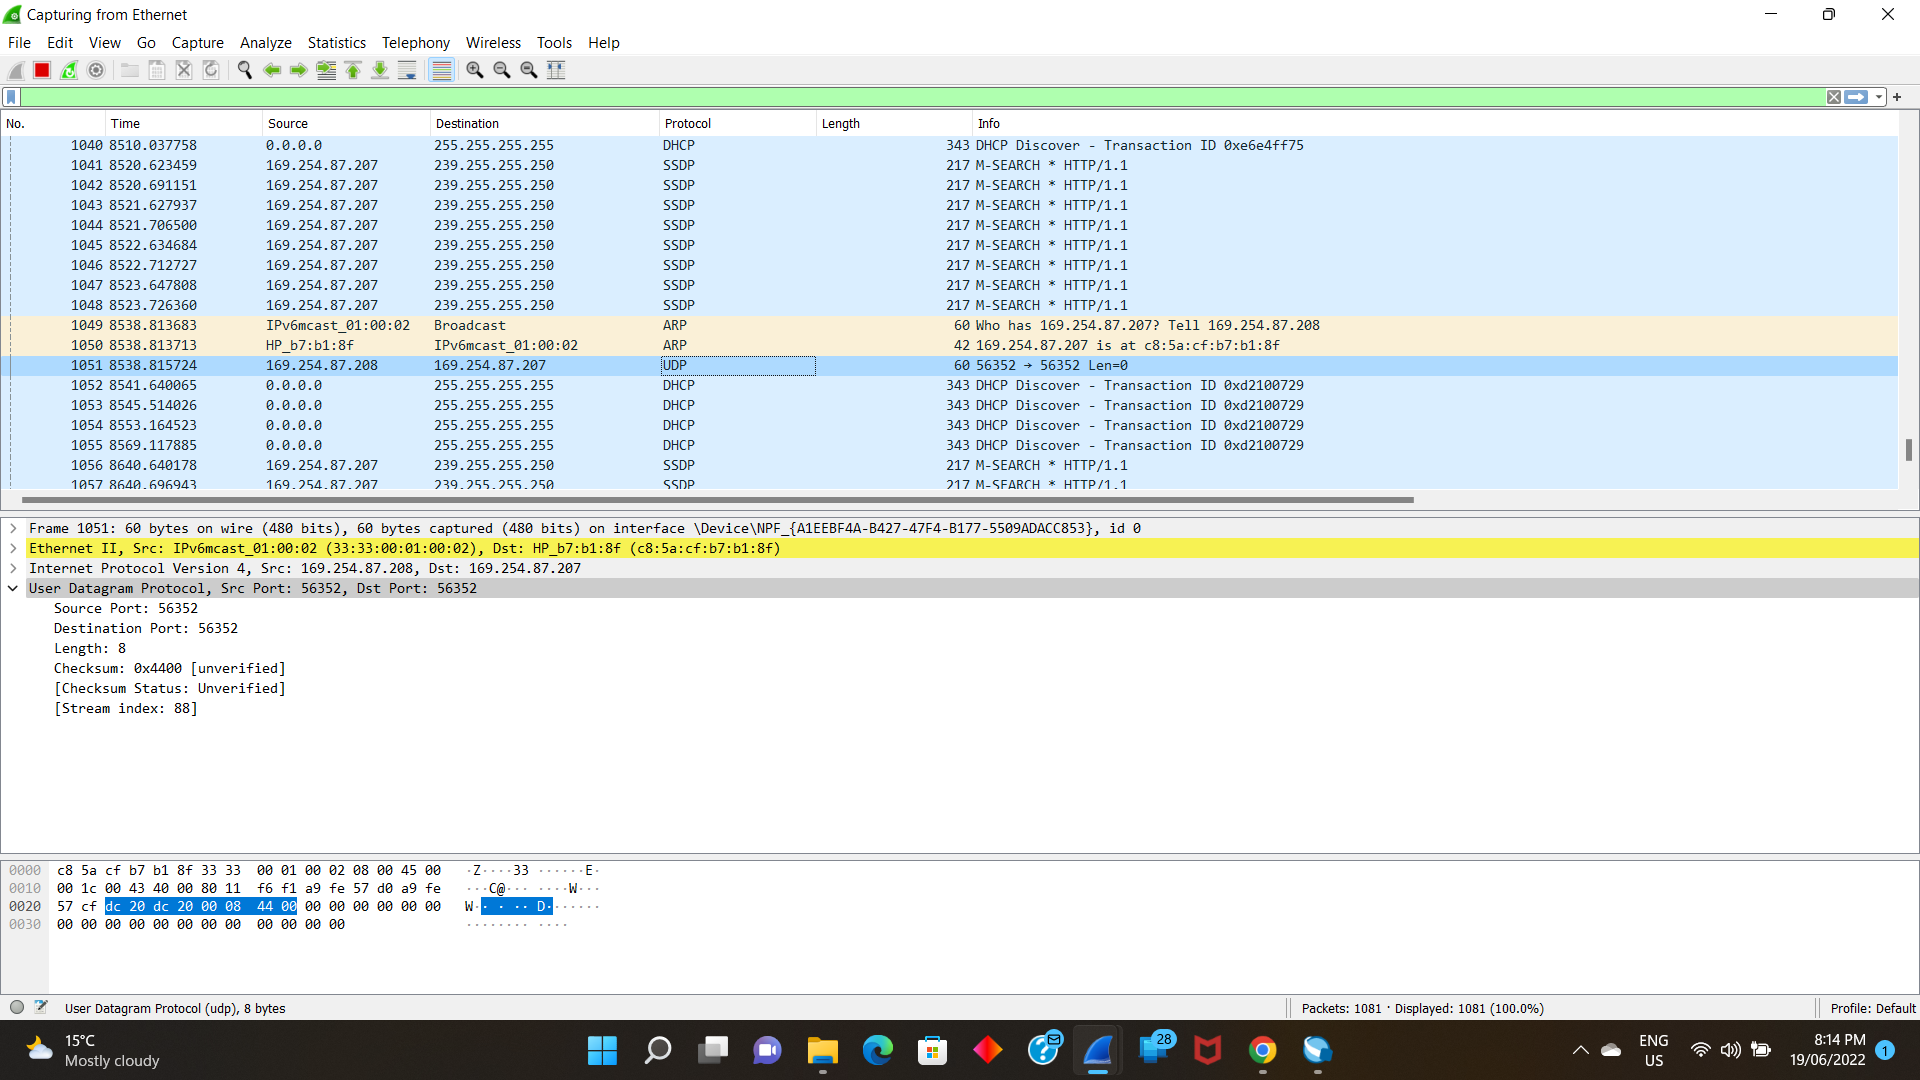This screenshot has height=1080, width=1920.
Task: Open Windows Start menu on taskbar
Action: coord(602,1050)
